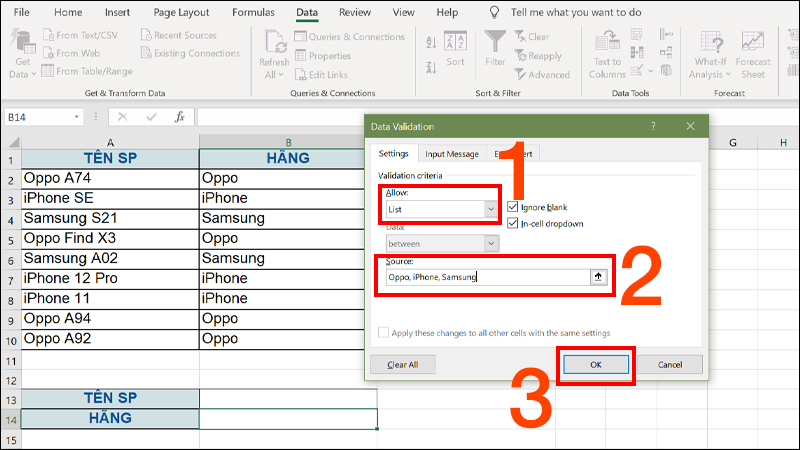Select the Settings tab in dialog
Screen dimensions: 800x450
tap(393, 154)
